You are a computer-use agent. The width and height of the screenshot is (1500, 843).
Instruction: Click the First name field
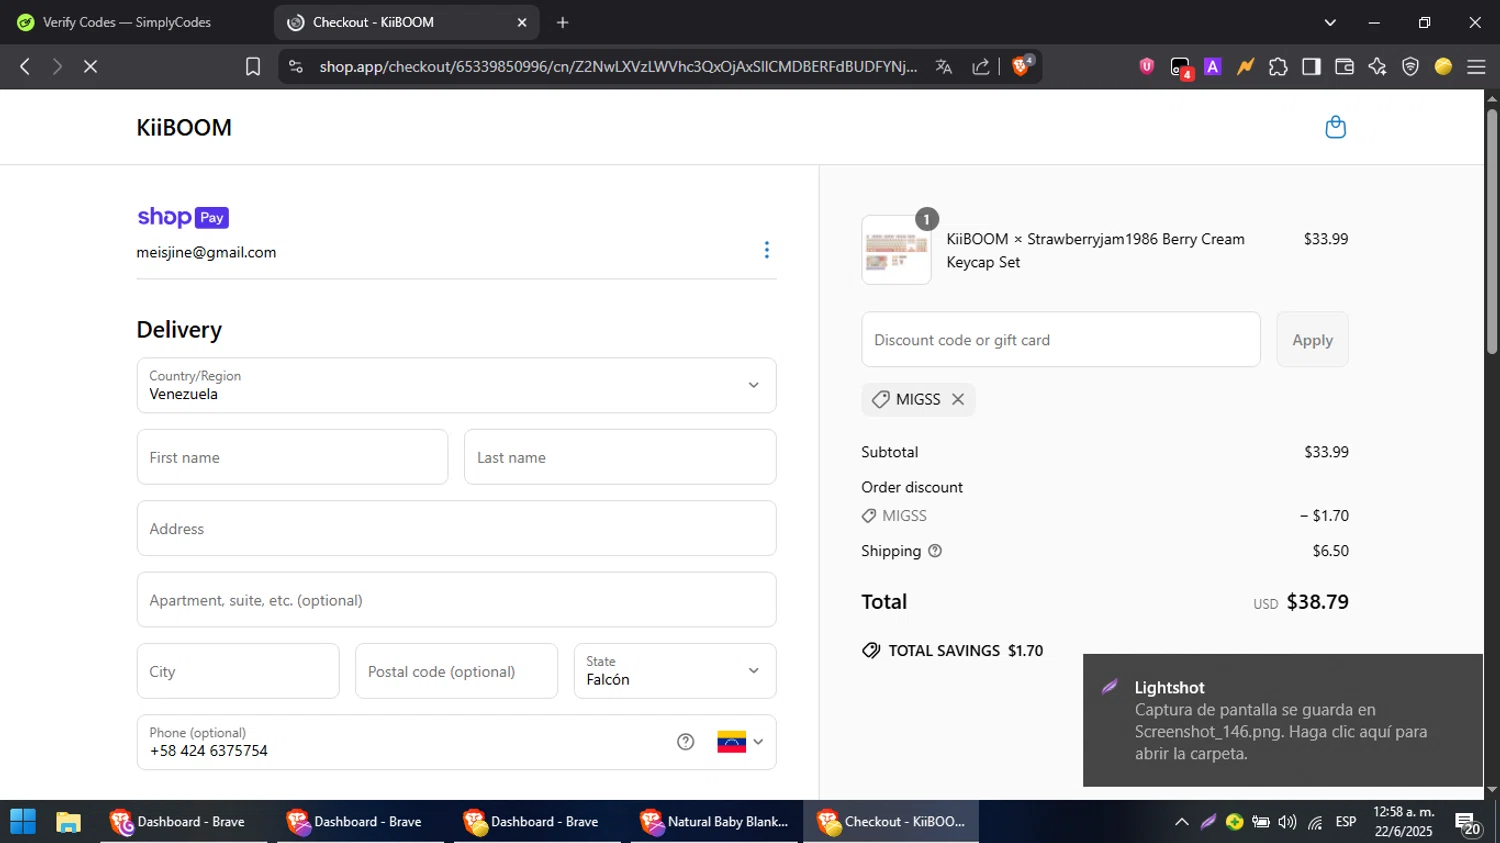pos(292,457)
